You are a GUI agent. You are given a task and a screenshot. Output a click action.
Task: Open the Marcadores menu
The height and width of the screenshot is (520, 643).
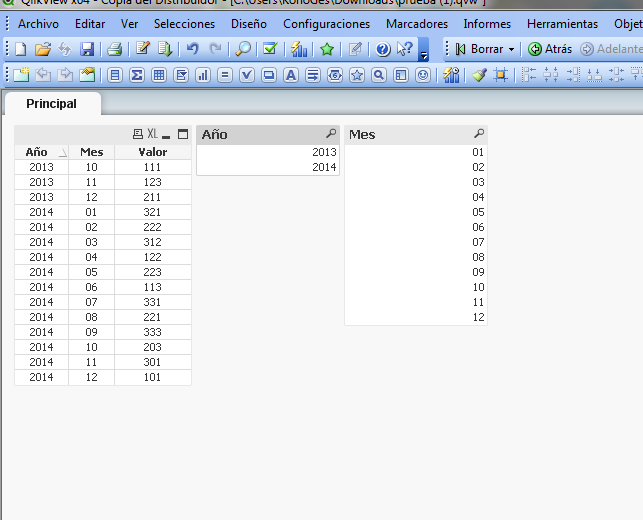(417, 24)
